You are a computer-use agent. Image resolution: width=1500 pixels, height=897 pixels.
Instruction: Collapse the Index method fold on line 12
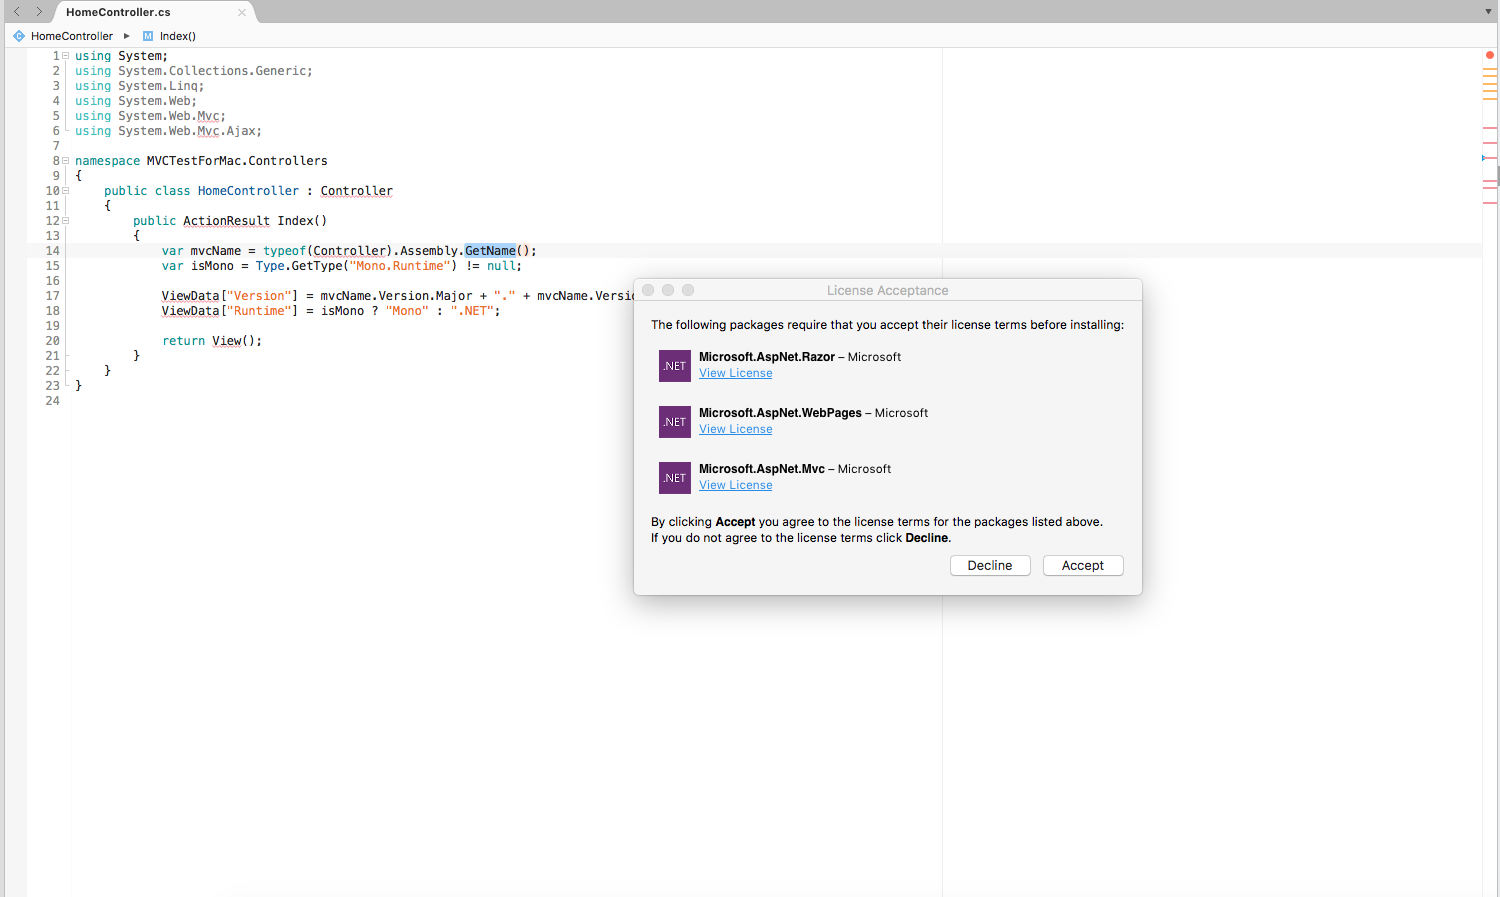[66, 221]
